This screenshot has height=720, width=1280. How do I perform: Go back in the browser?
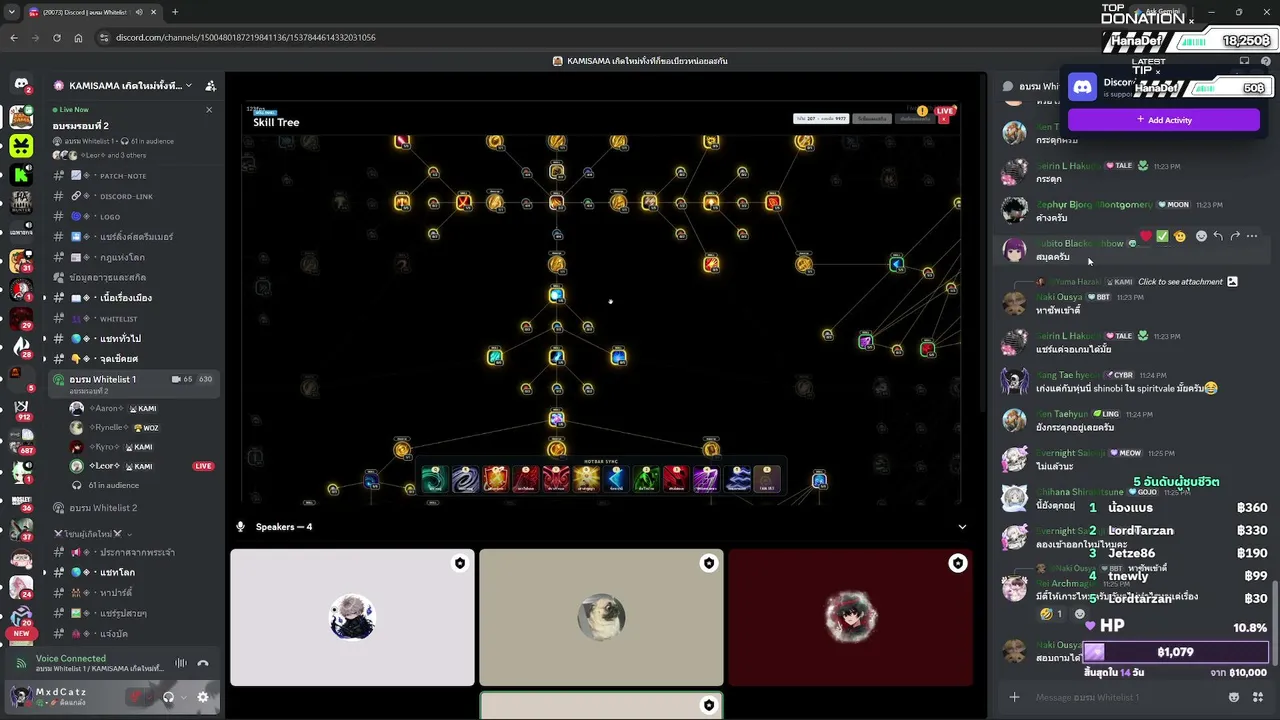(x=14, y=38)
